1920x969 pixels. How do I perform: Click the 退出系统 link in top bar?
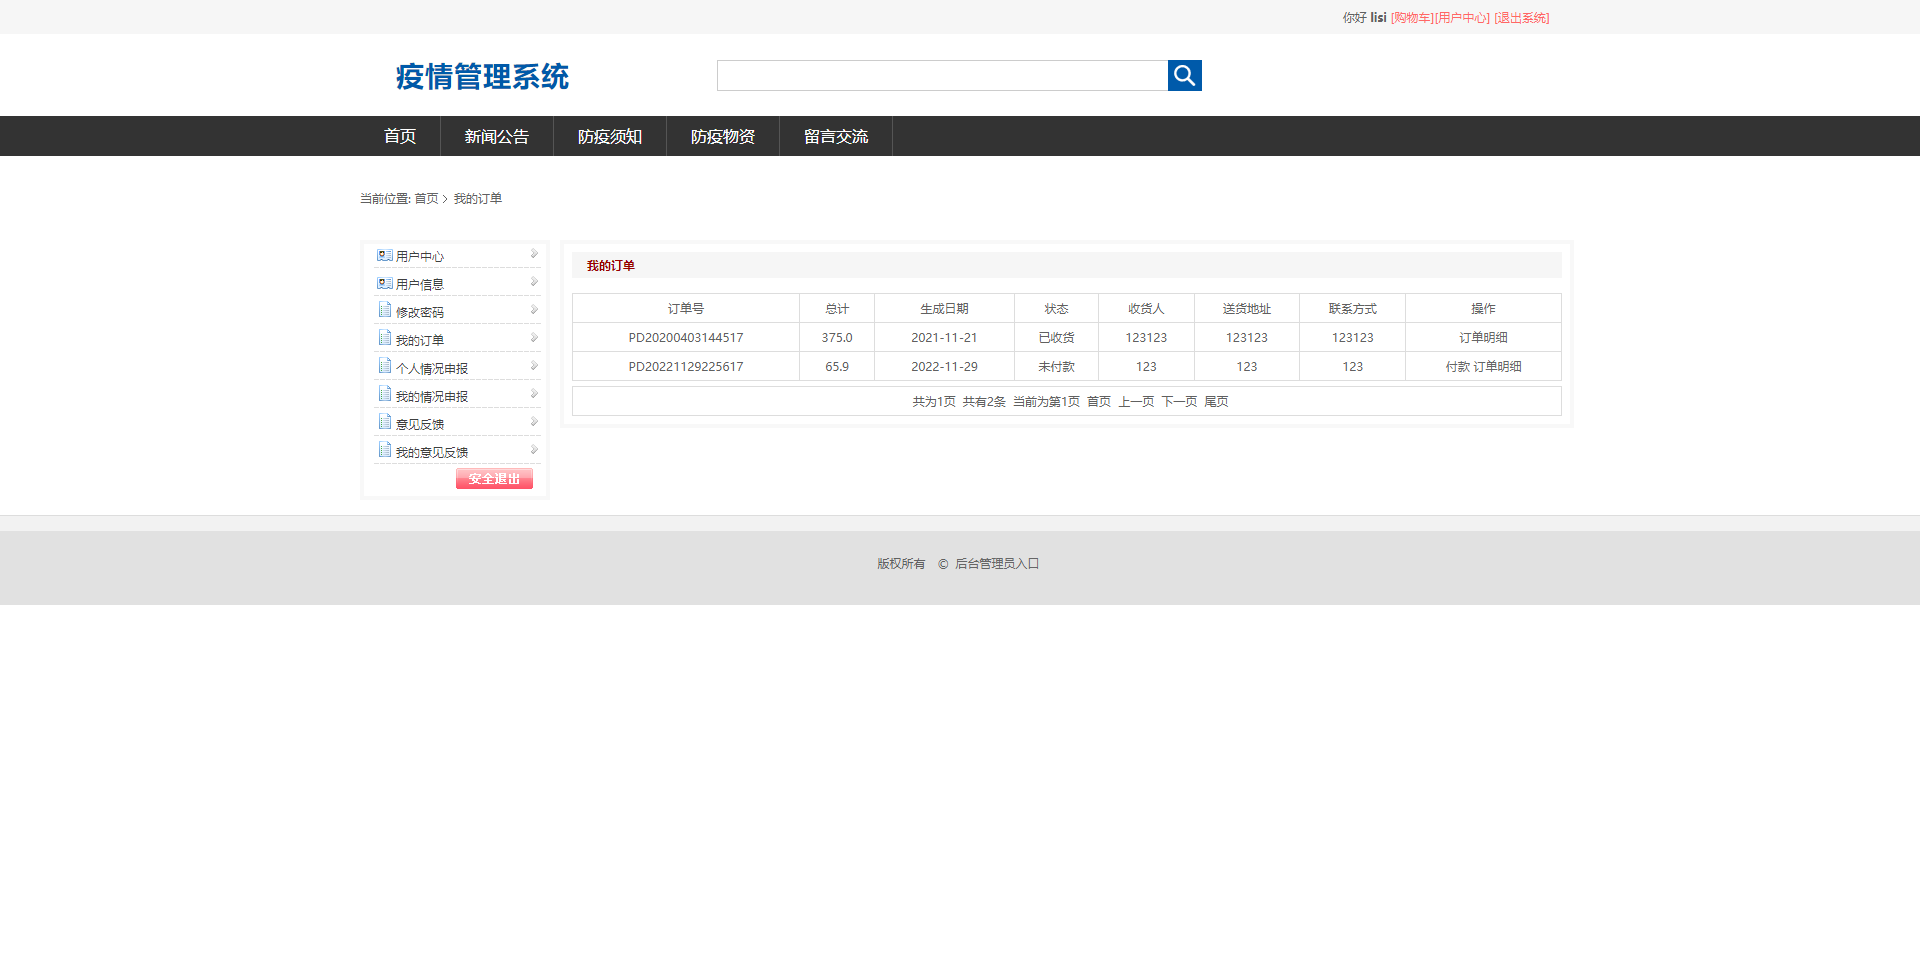coord(1522,18)
